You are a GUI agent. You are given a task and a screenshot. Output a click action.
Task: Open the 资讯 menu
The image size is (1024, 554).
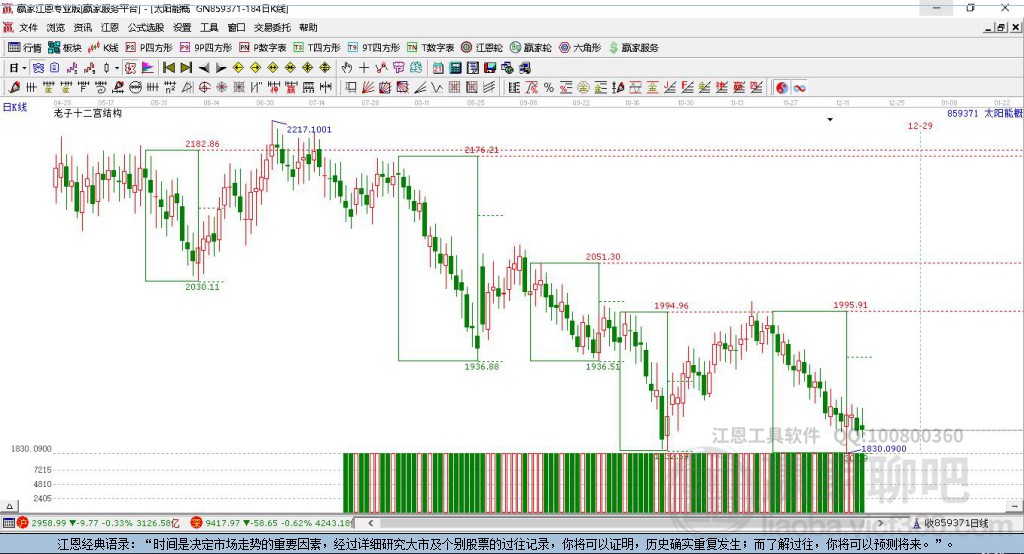click(83, 27)
